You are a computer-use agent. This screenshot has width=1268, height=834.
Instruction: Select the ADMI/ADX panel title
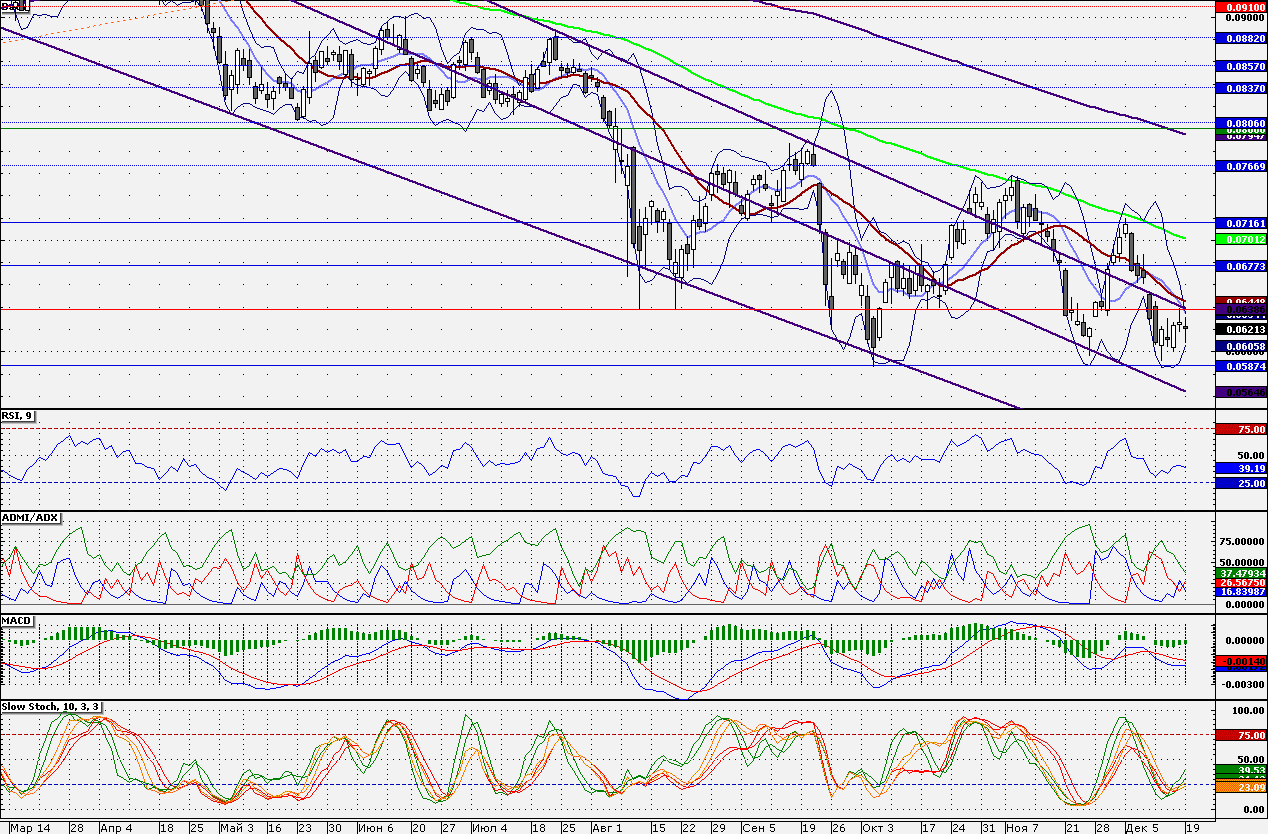[31, 517]
